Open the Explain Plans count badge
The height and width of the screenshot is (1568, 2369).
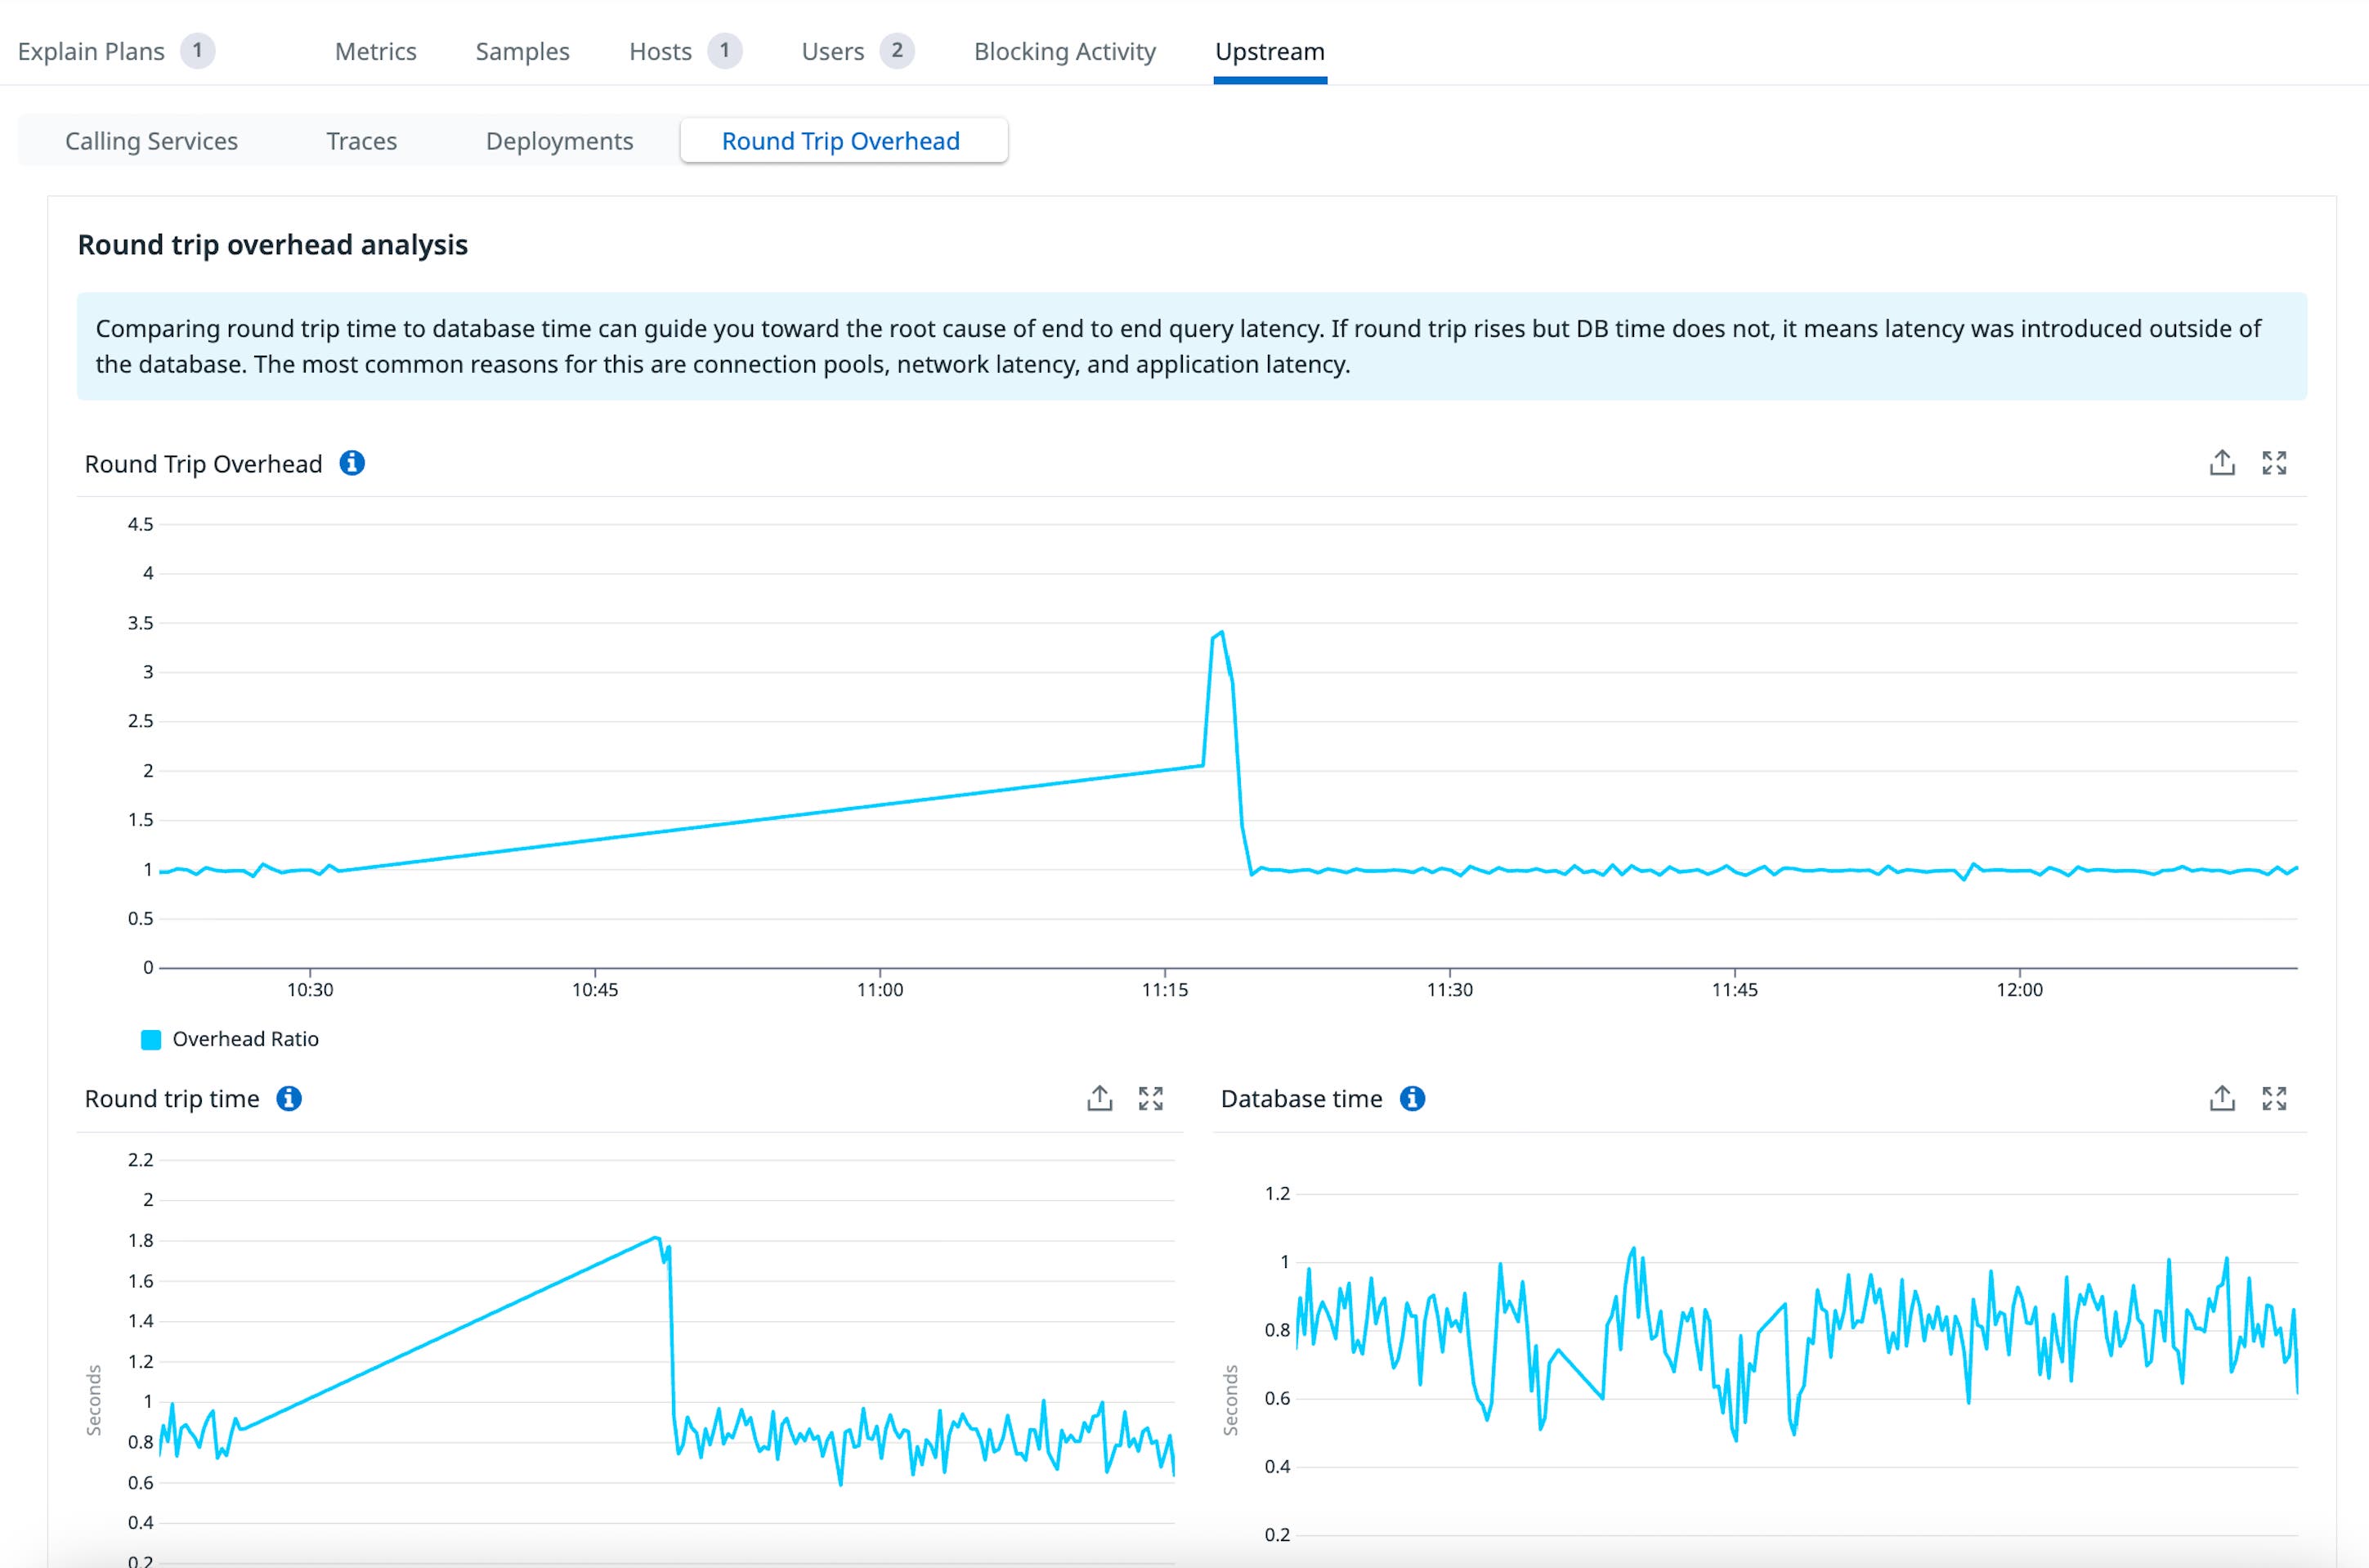point(198,50)
